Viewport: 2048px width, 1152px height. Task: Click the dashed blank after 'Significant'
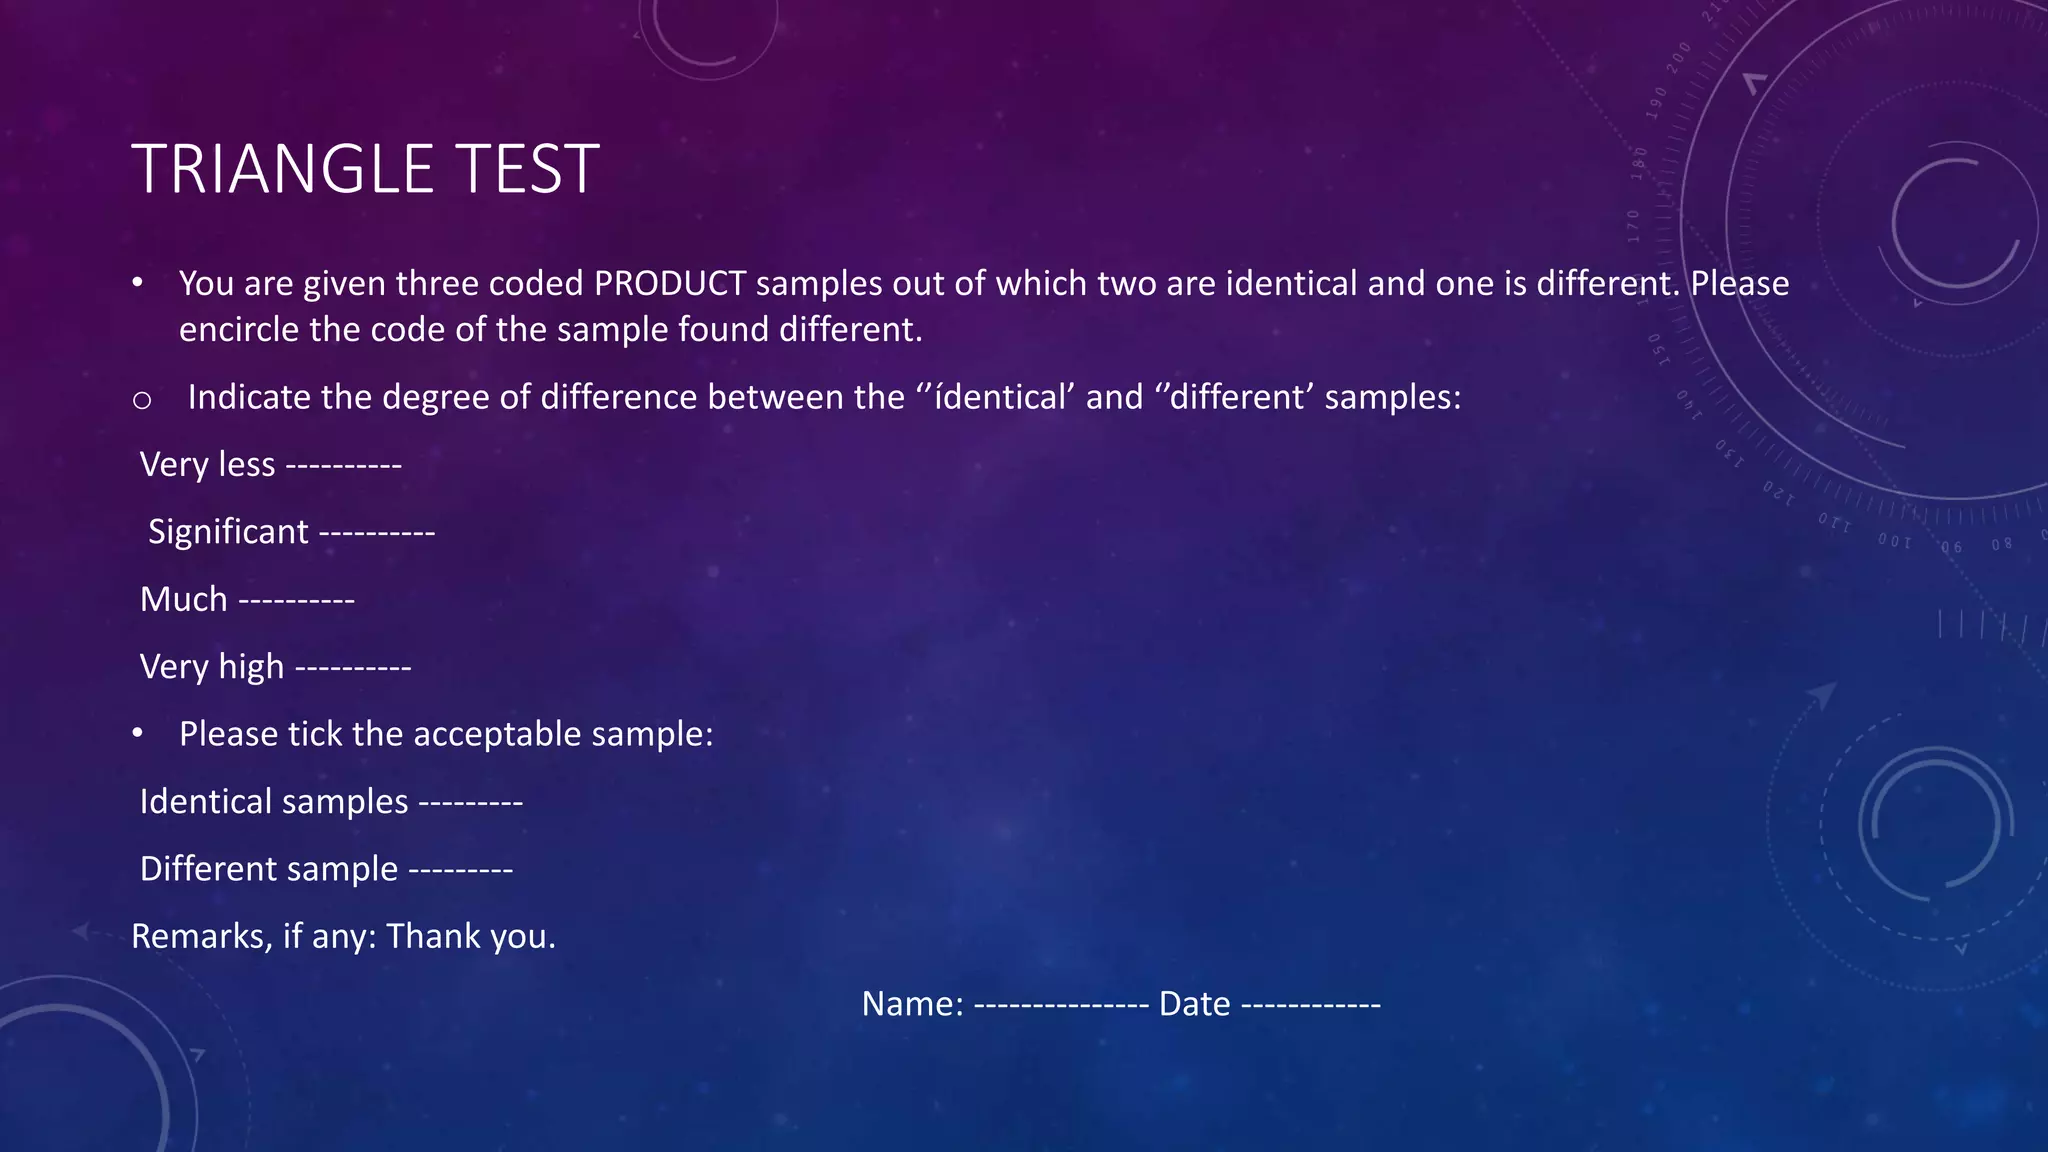[x=377, y=532]
